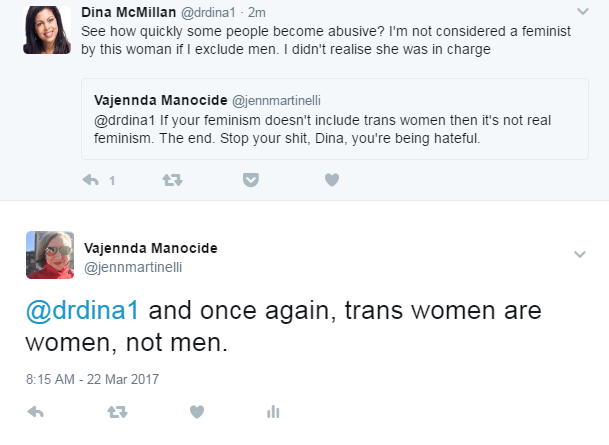
Task: Like Dina McMillan's tweet
Action: [332, 180]
